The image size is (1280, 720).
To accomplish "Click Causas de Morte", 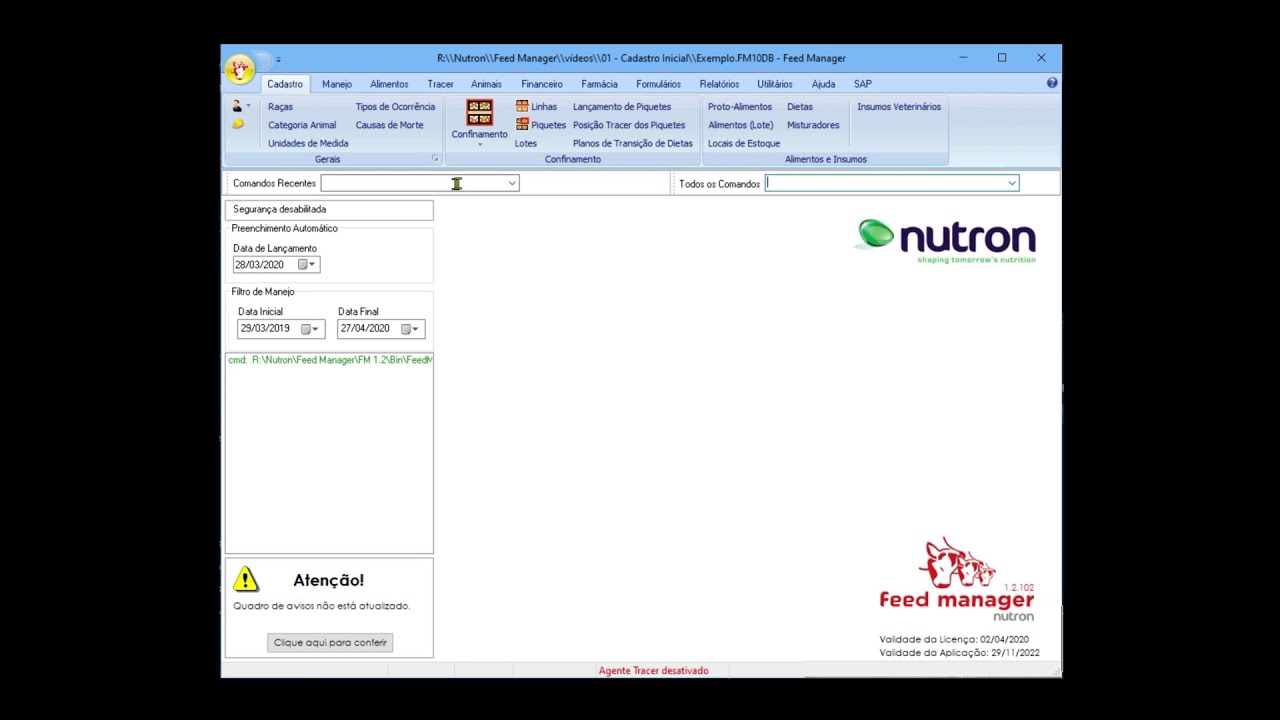I will [x=389, y=125].
